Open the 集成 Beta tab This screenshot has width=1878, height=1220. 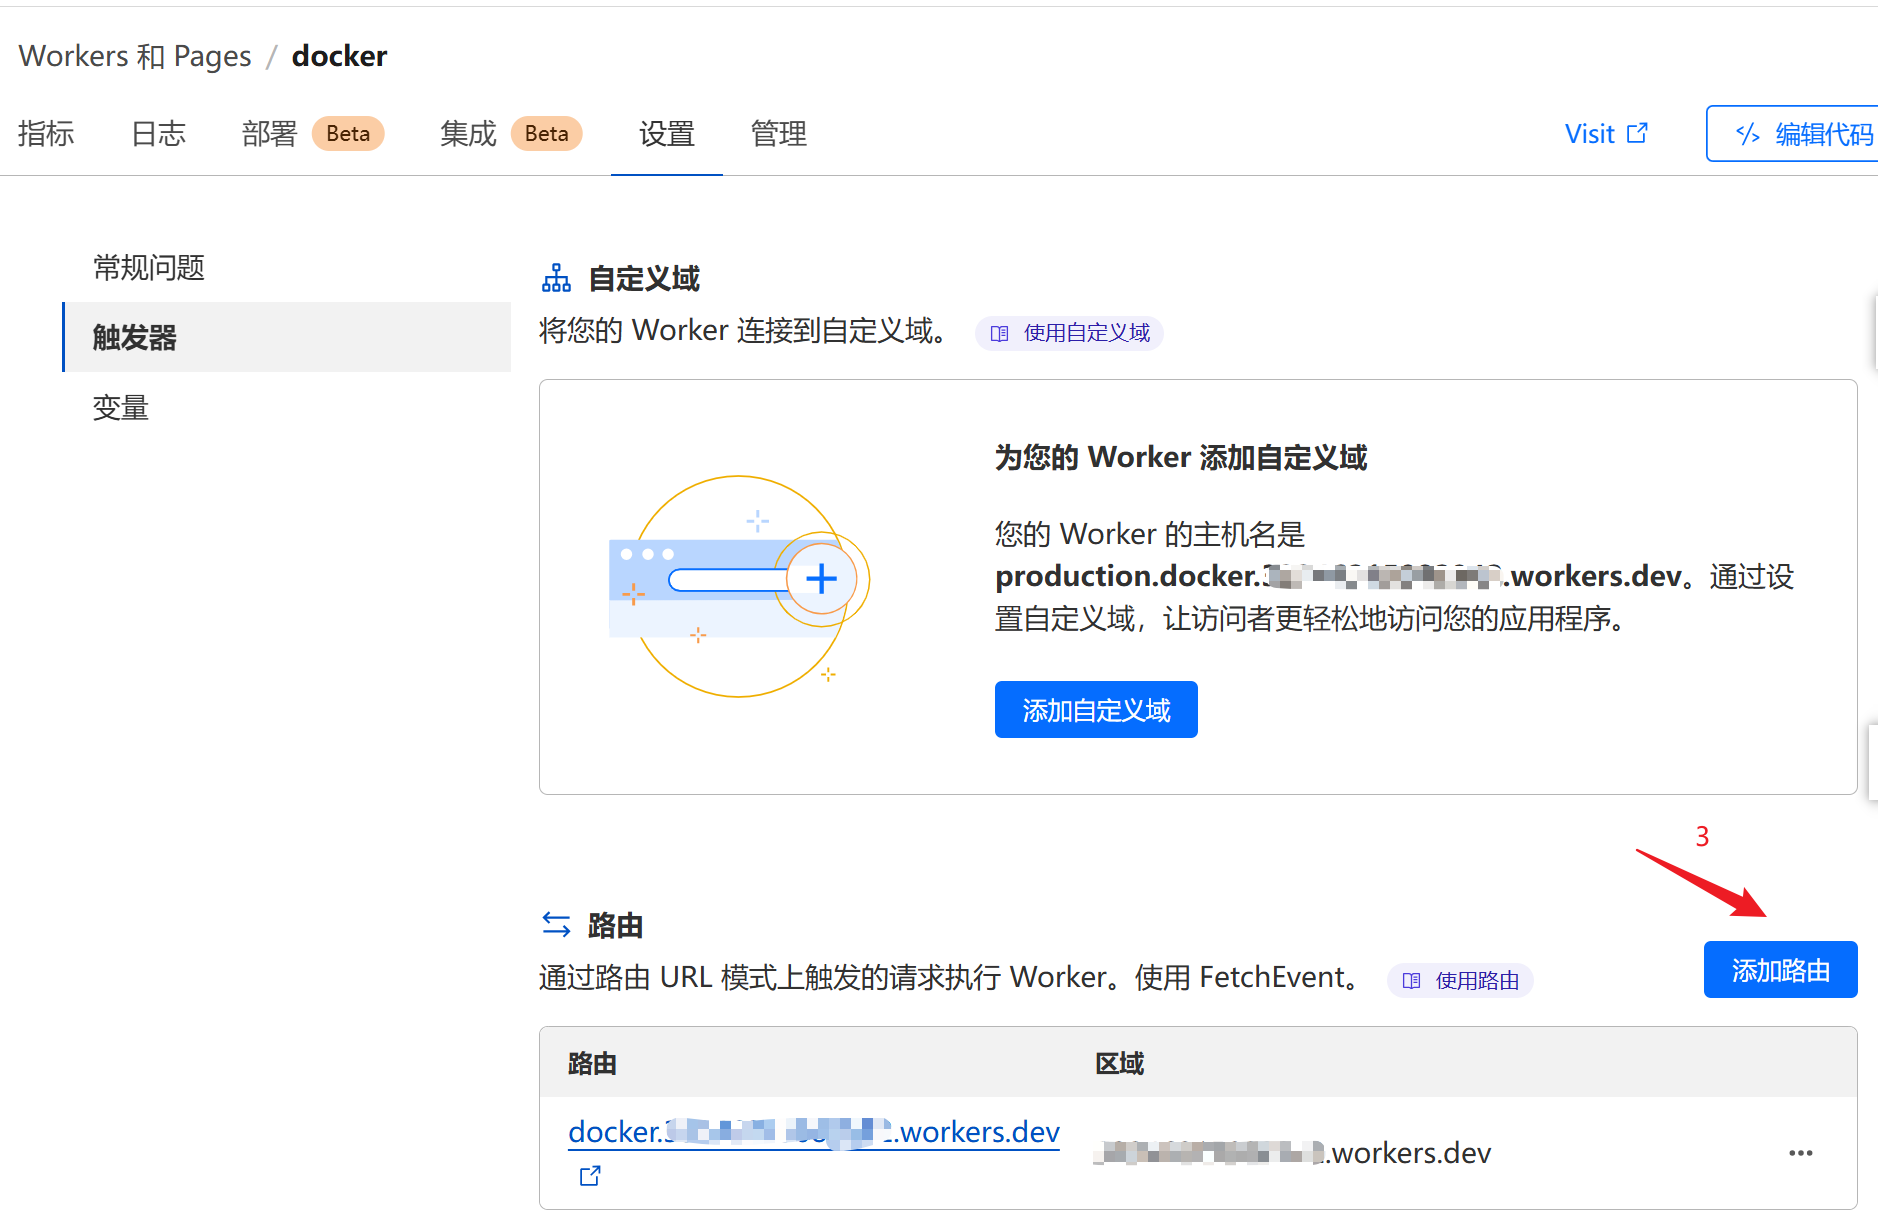click(x=466, y=133)
